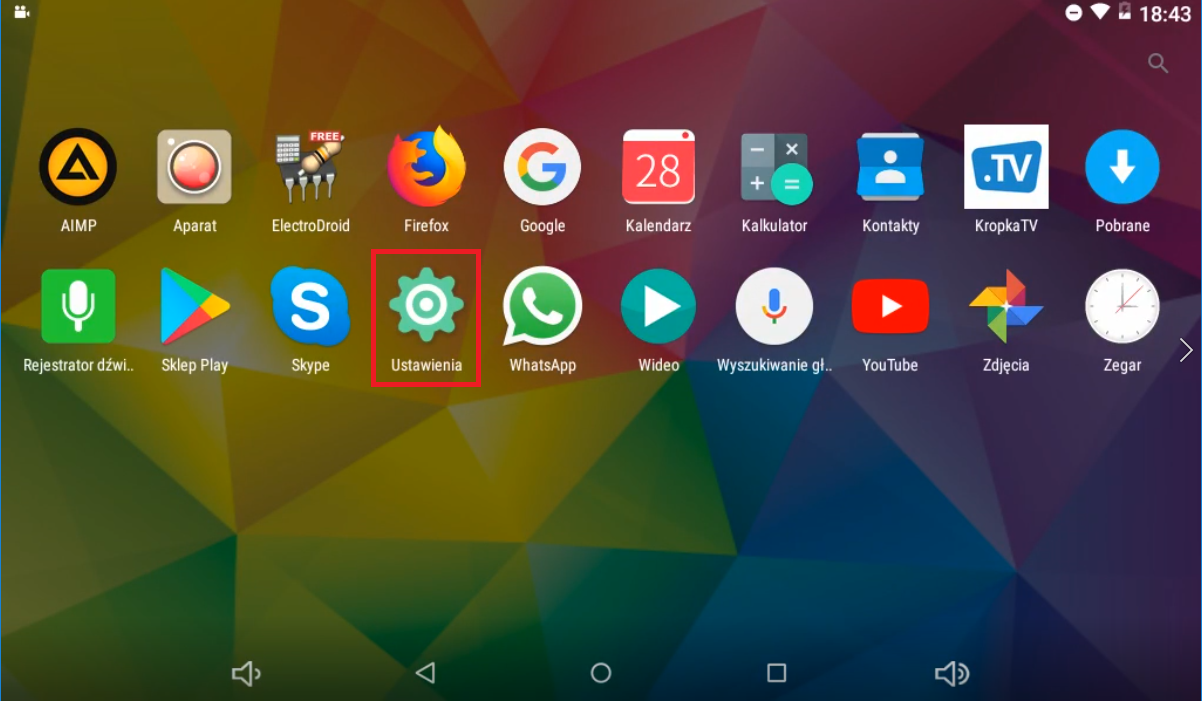
Task: Open Pobrane downloads app
Action: point(1122,167)
